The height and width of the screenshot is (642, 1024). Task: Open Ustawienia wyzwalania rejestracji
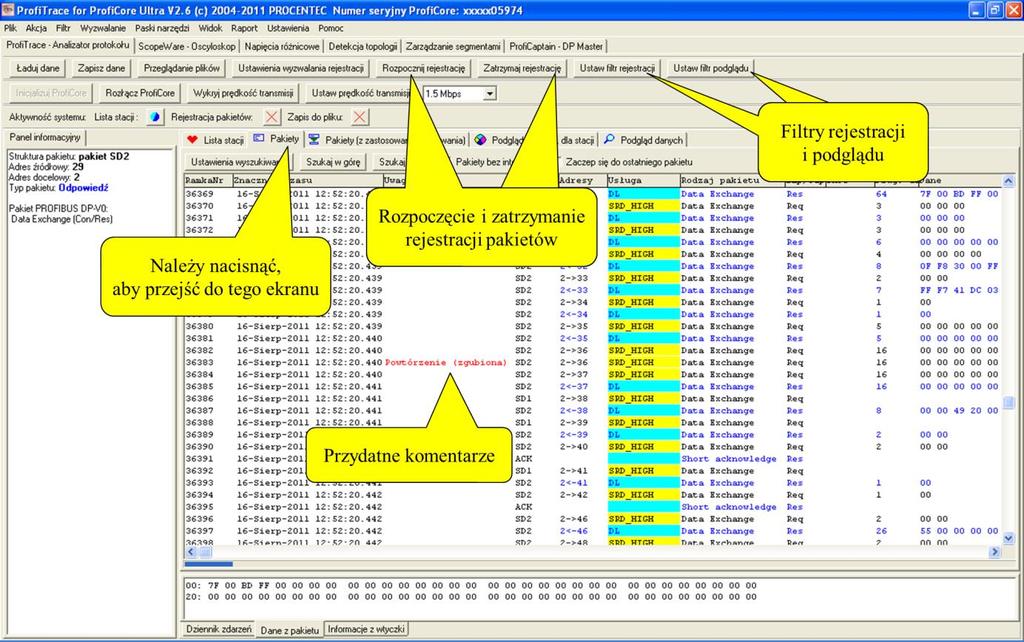[300, 68]
